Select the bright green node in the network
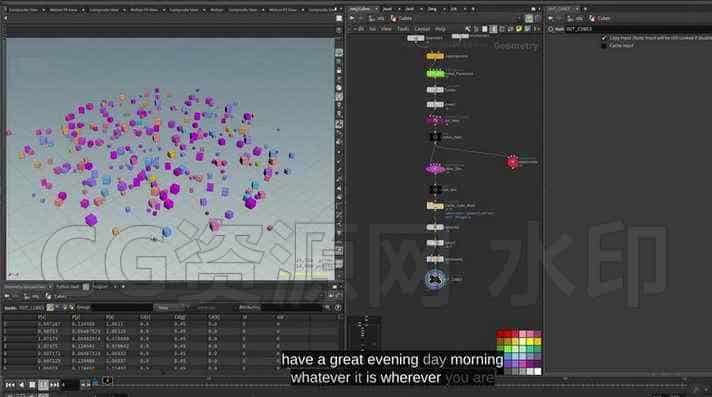Screen dimensions: 712x397 (435, 73)
